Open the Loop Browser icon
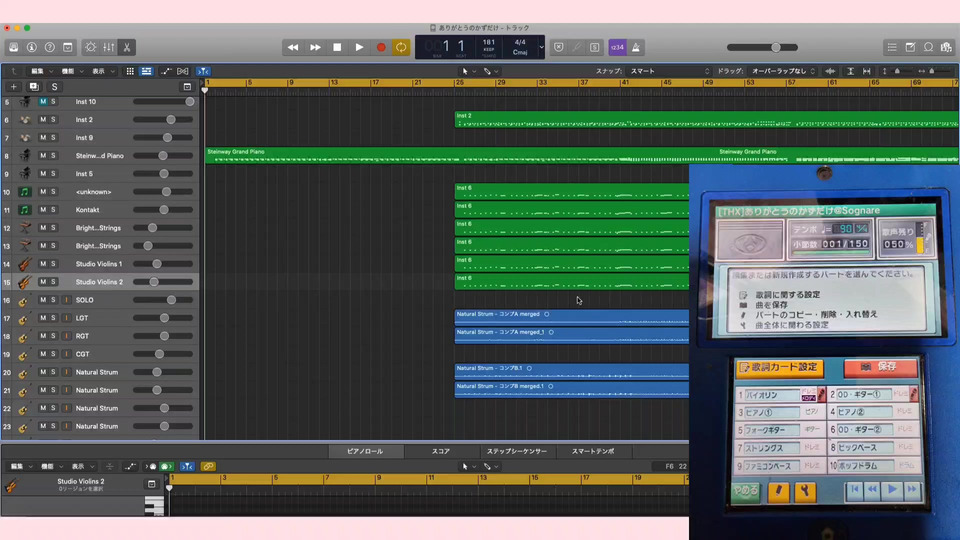 pos(929,47)
